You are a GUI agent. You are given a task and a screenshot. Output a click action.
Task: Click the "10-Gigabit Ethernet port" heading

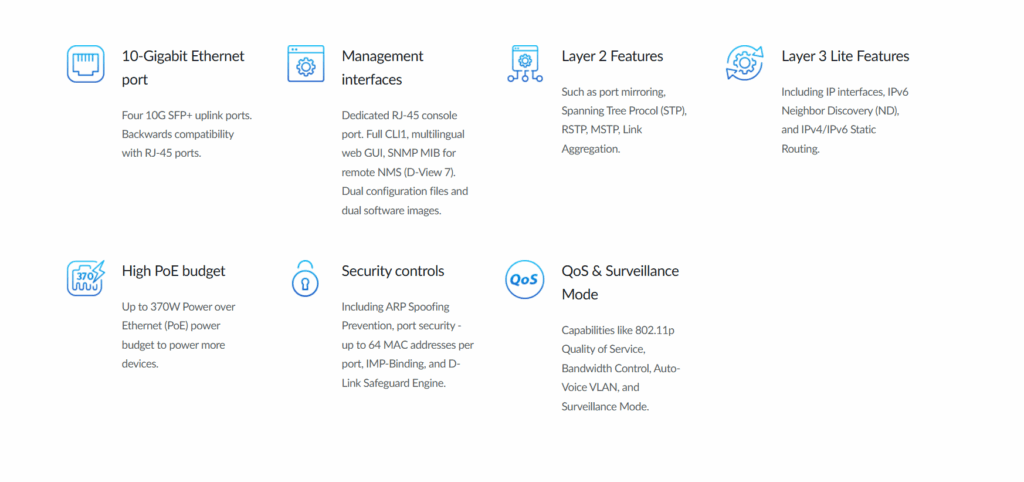(183, 68)
